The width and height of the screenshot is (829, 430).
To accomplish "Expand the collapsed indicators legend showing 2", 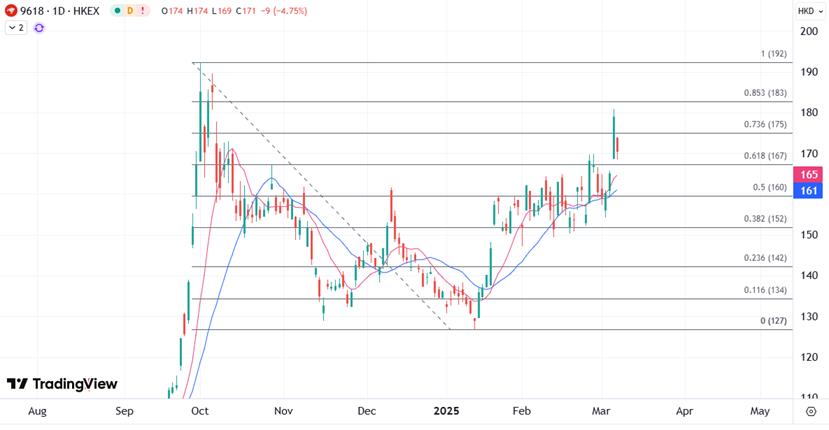I will [x=15, y=28].
